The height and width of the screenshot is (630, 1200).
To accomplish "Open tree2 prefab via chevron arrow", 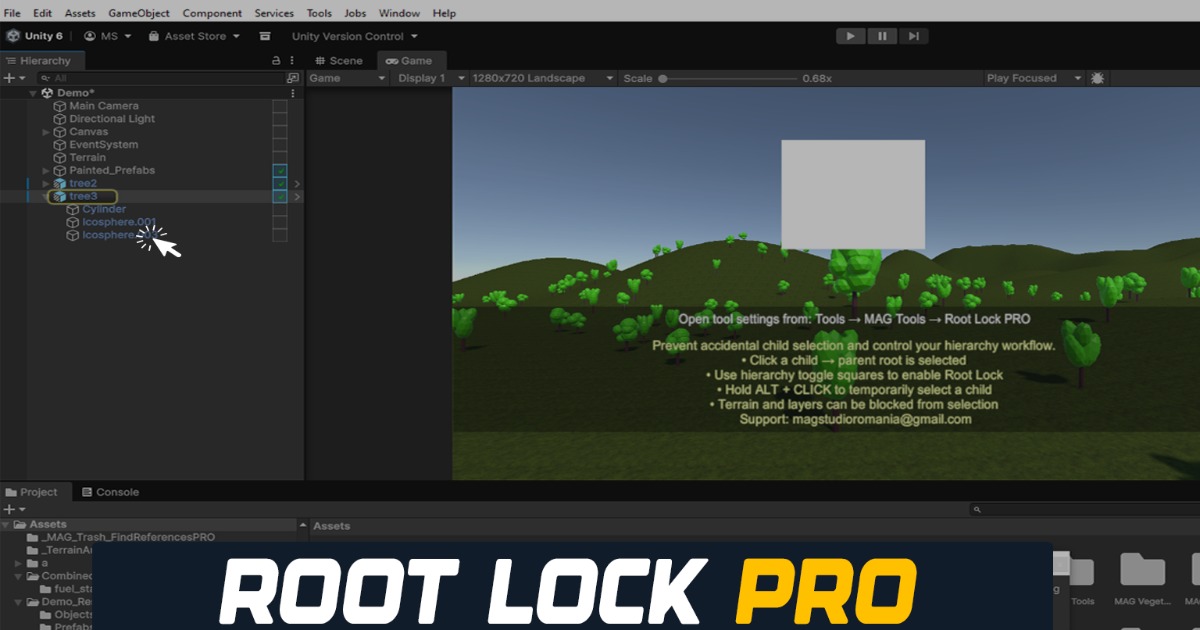I will pos(297,184).
